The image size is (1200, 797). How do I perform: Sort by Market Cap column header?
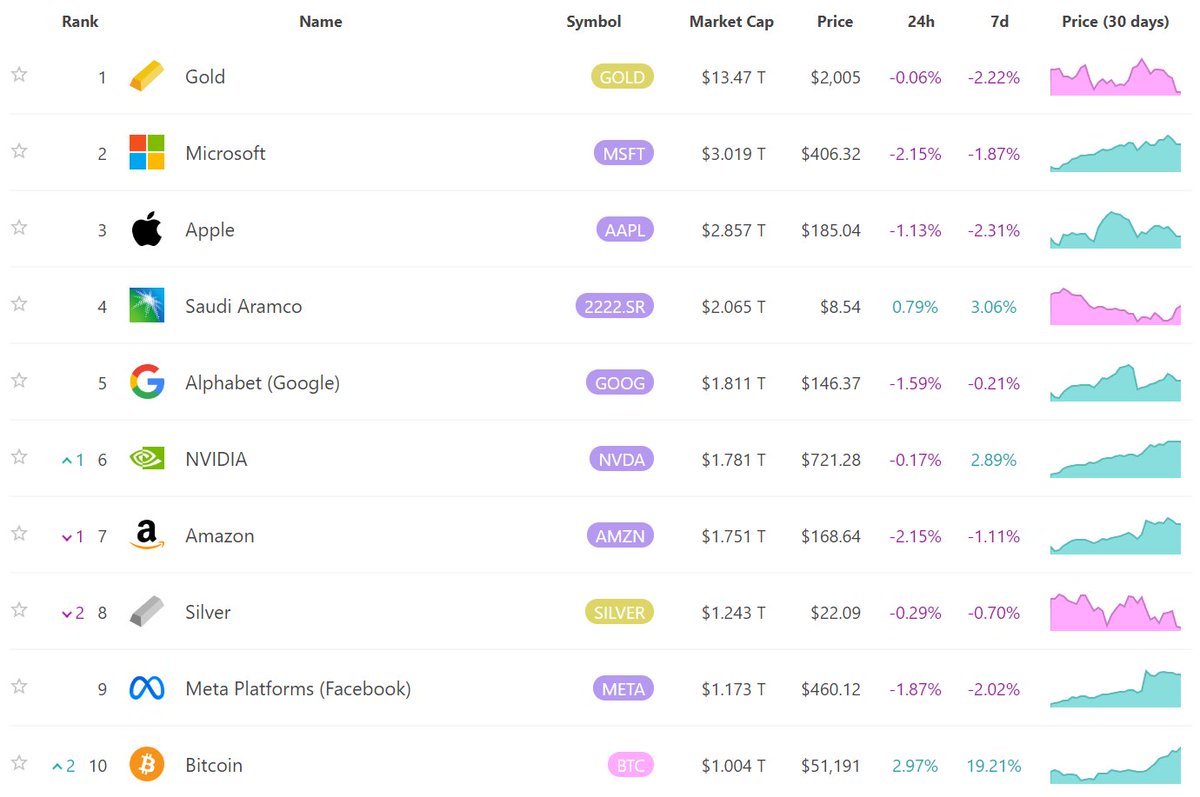point(731,22)
